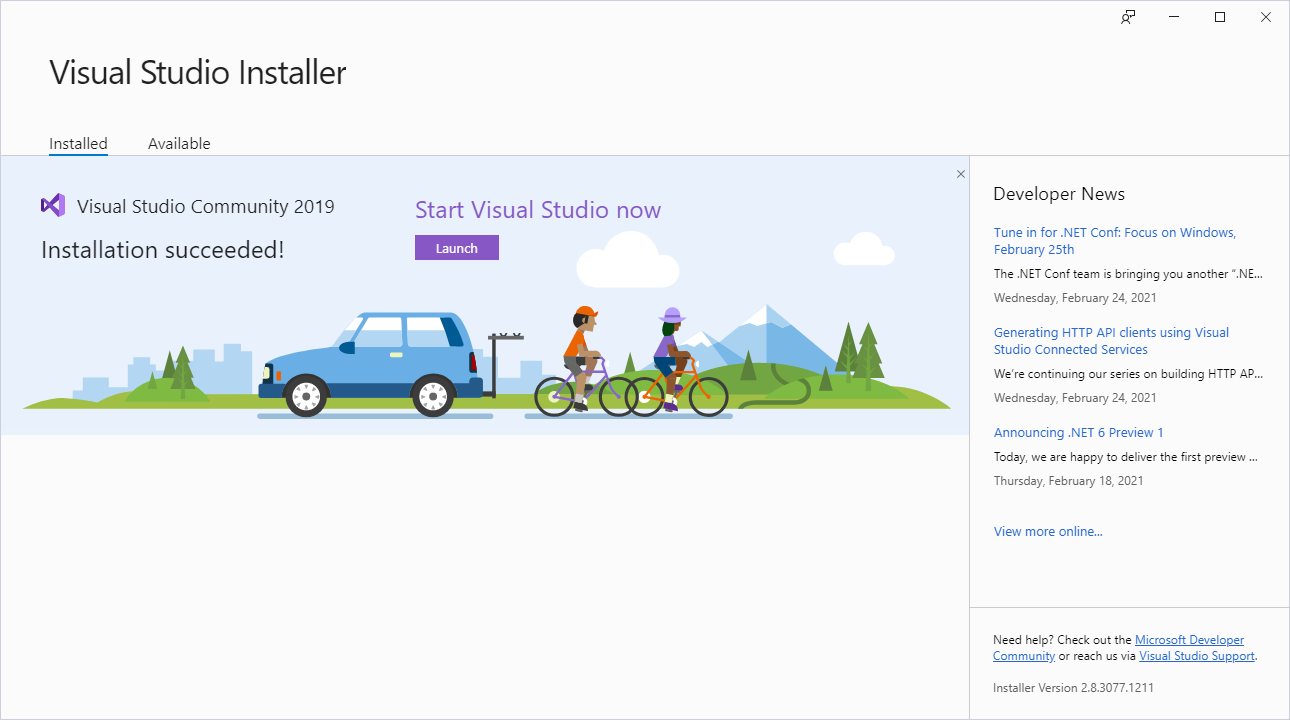This screenshot has height=720, width=1290.
Task: Open Generating HTTP API clients news link
Action: pos(1111,341)
